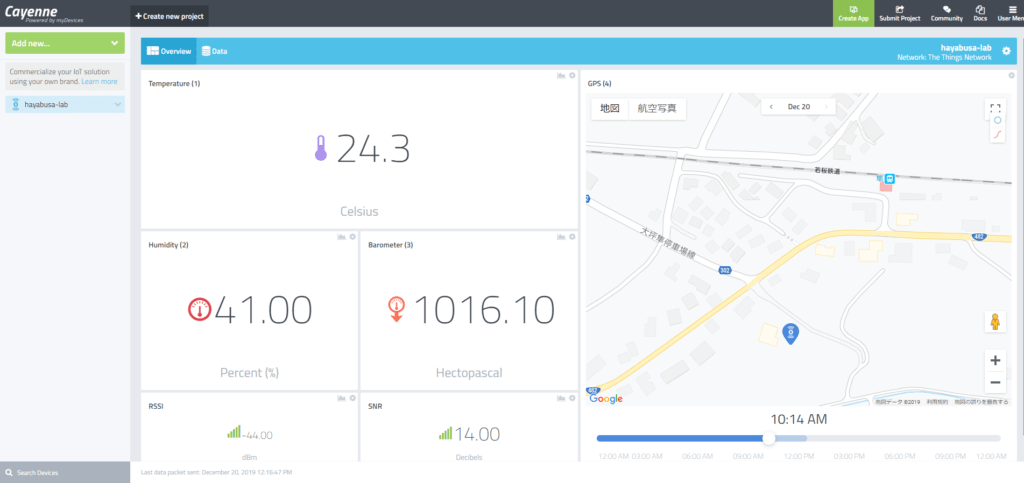Open settings gear on the GPS widget
1024x483 pixels.
(x=1011, y=76)
